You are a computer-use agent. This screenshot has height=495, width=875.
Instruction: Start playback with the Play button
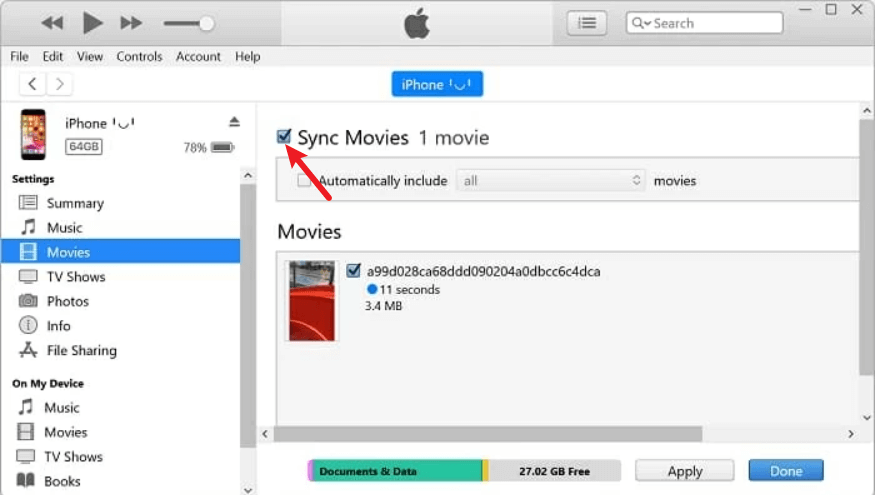(x=93, y=23)
